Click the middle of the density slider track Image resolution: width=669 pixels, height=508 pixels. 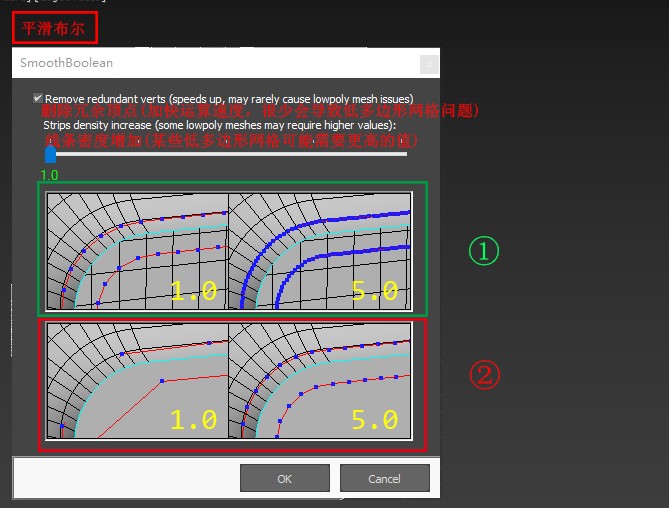(228, 154)
